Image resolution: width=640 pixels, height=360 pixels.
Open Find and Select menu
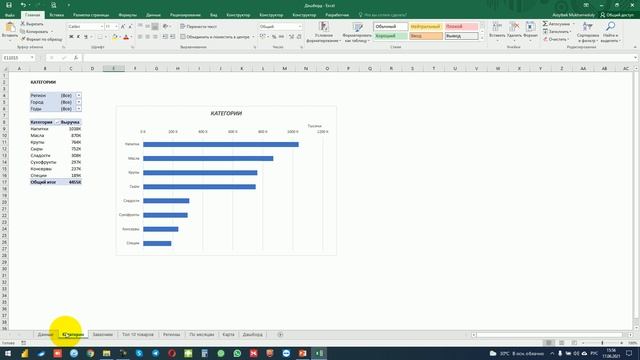coord(610,32)
